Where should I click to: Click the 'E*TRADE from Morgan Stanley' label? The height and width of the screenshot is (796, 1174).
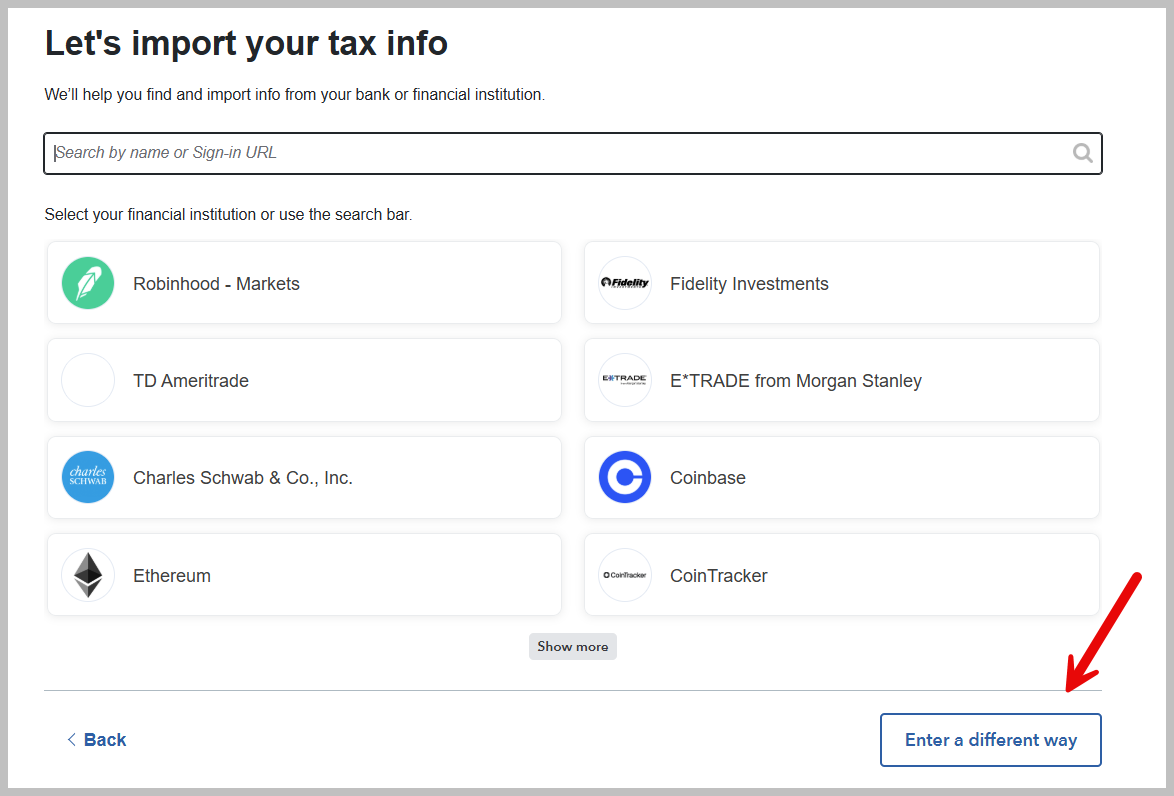(x=796, y=380)
